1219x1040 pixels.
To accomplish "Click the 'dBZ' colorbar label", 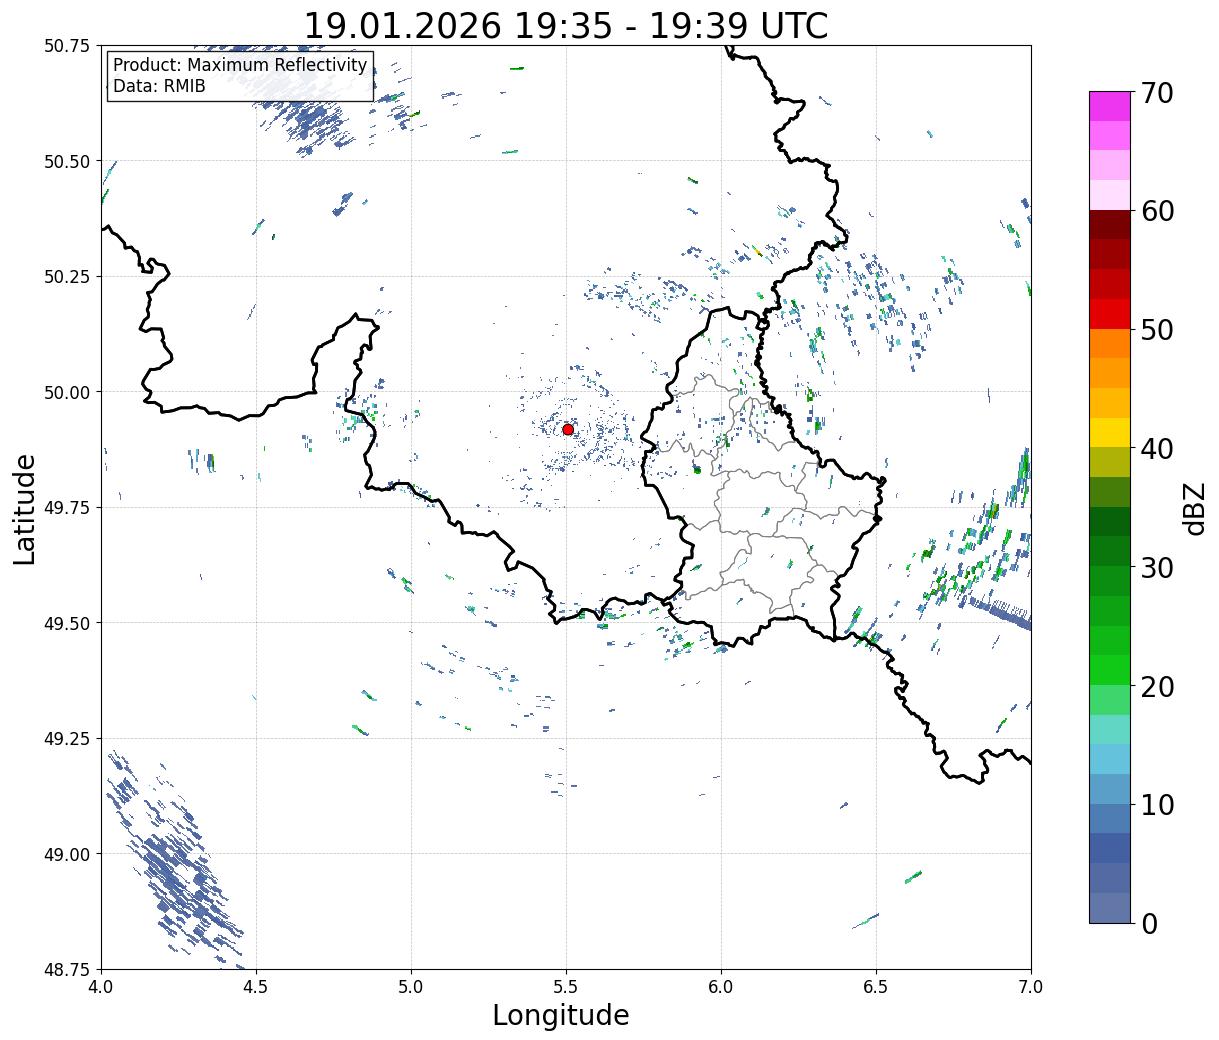I will click(x=1194, y=508).
